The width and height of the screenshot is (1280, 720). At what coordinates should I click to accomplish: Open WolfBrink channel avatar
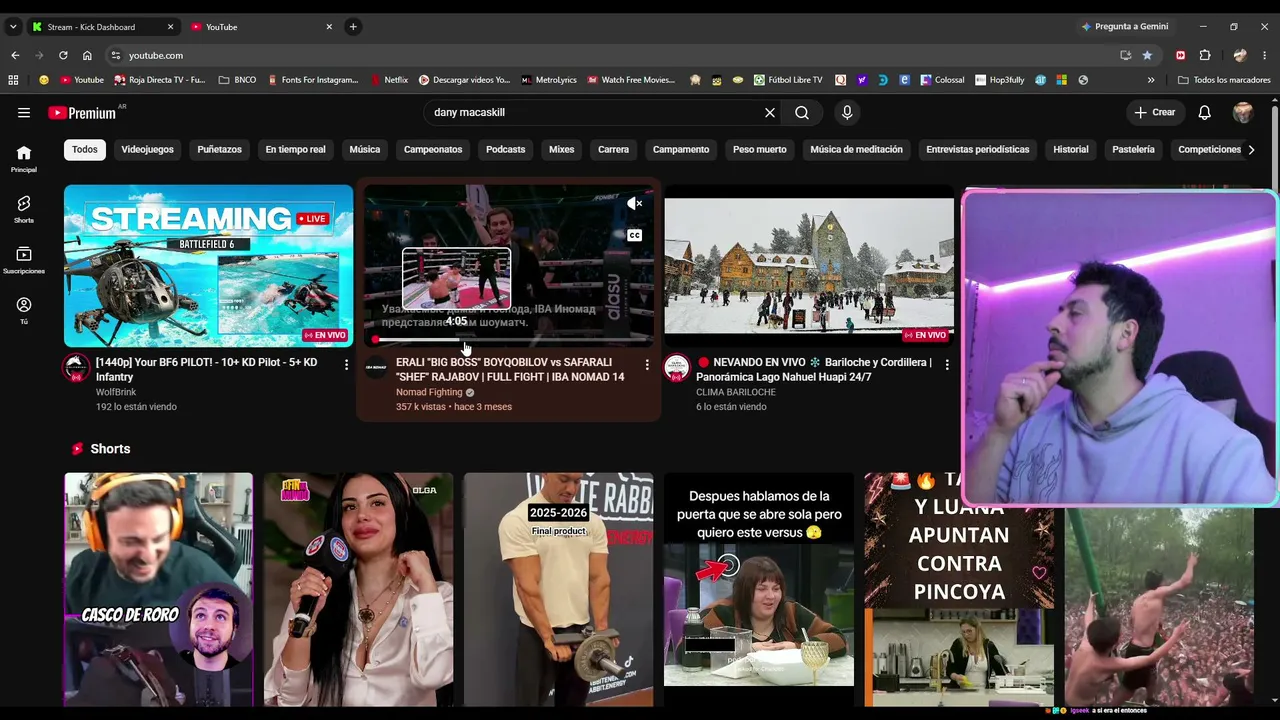tap(76, 368)
